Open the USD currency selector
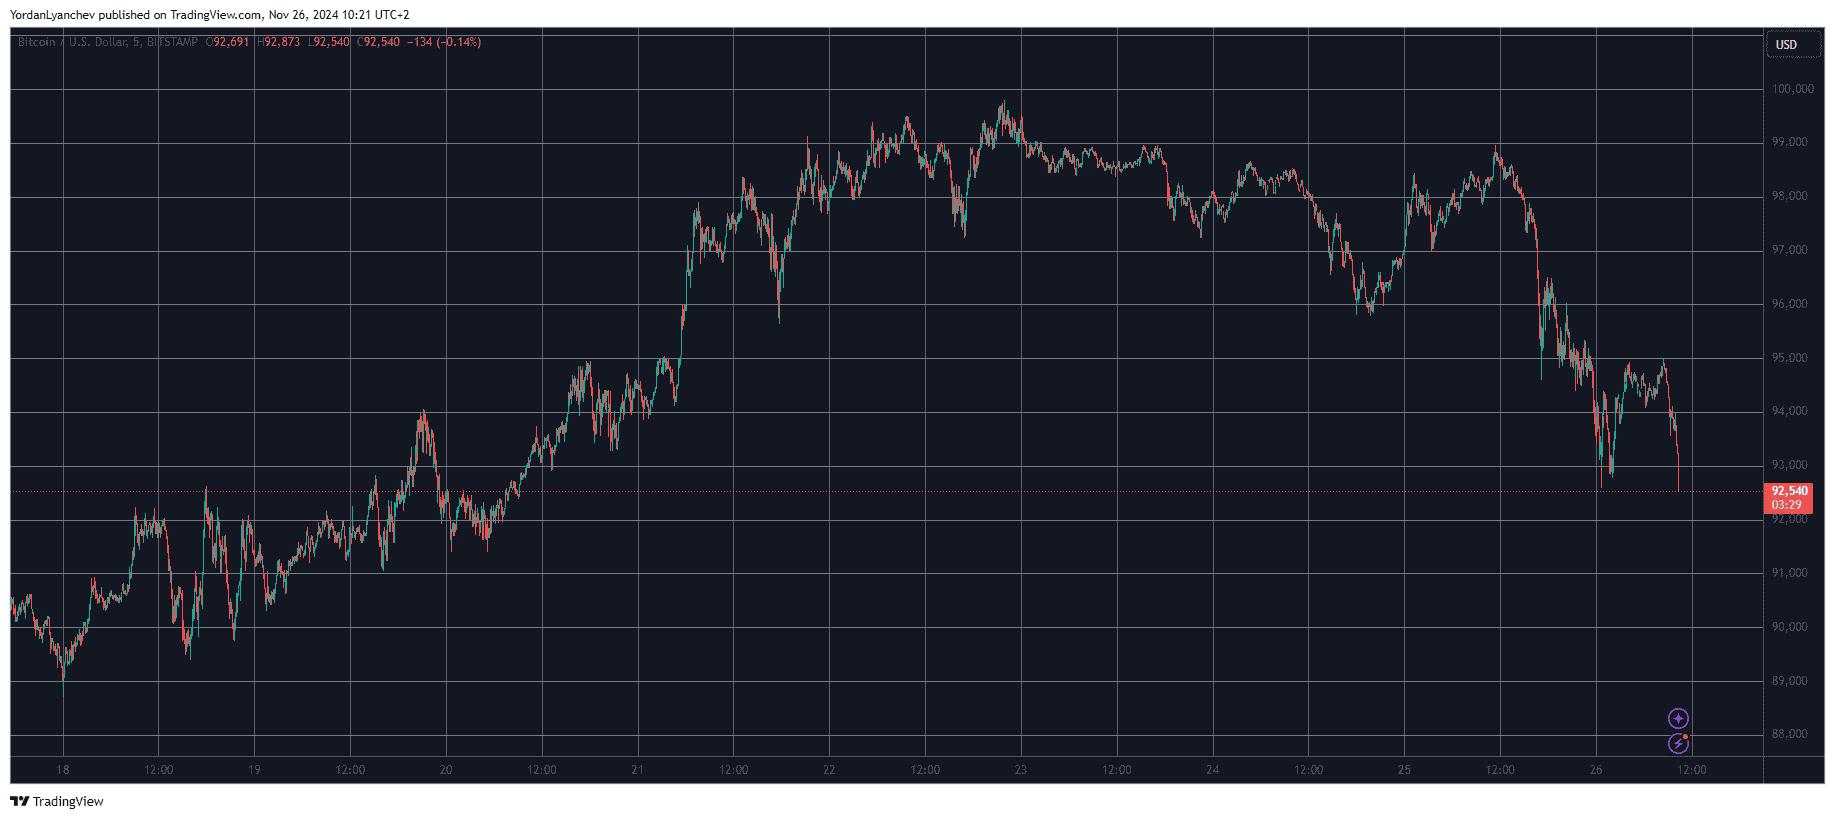 [1793, 45]
